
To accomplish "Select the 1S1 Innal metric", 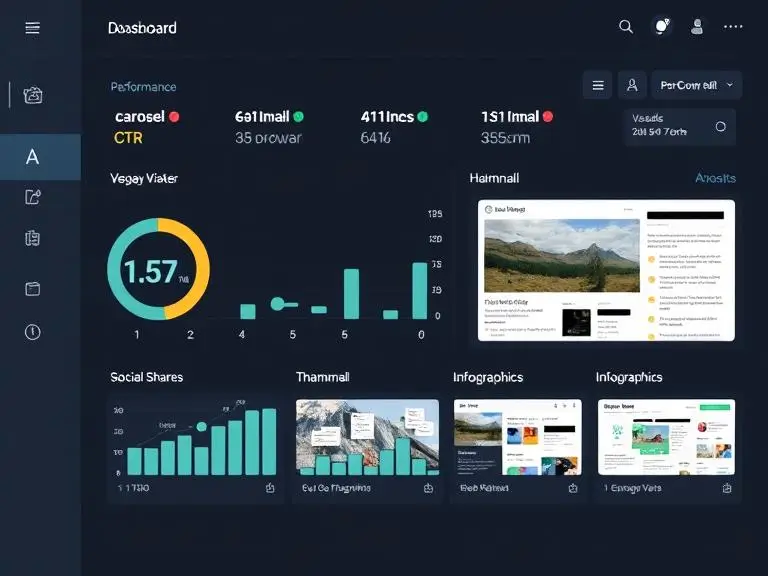I will point(517,127).
